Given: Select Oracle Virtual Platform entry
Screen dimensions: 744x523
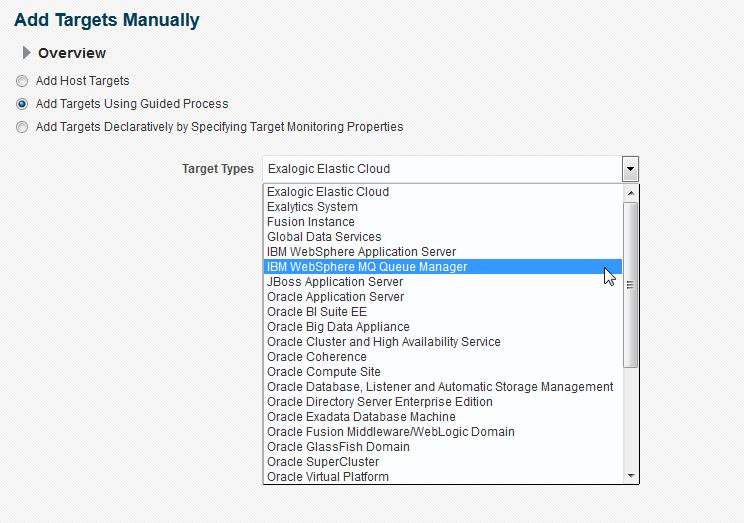Looking at the screenshot, I should tap(443, 476).
